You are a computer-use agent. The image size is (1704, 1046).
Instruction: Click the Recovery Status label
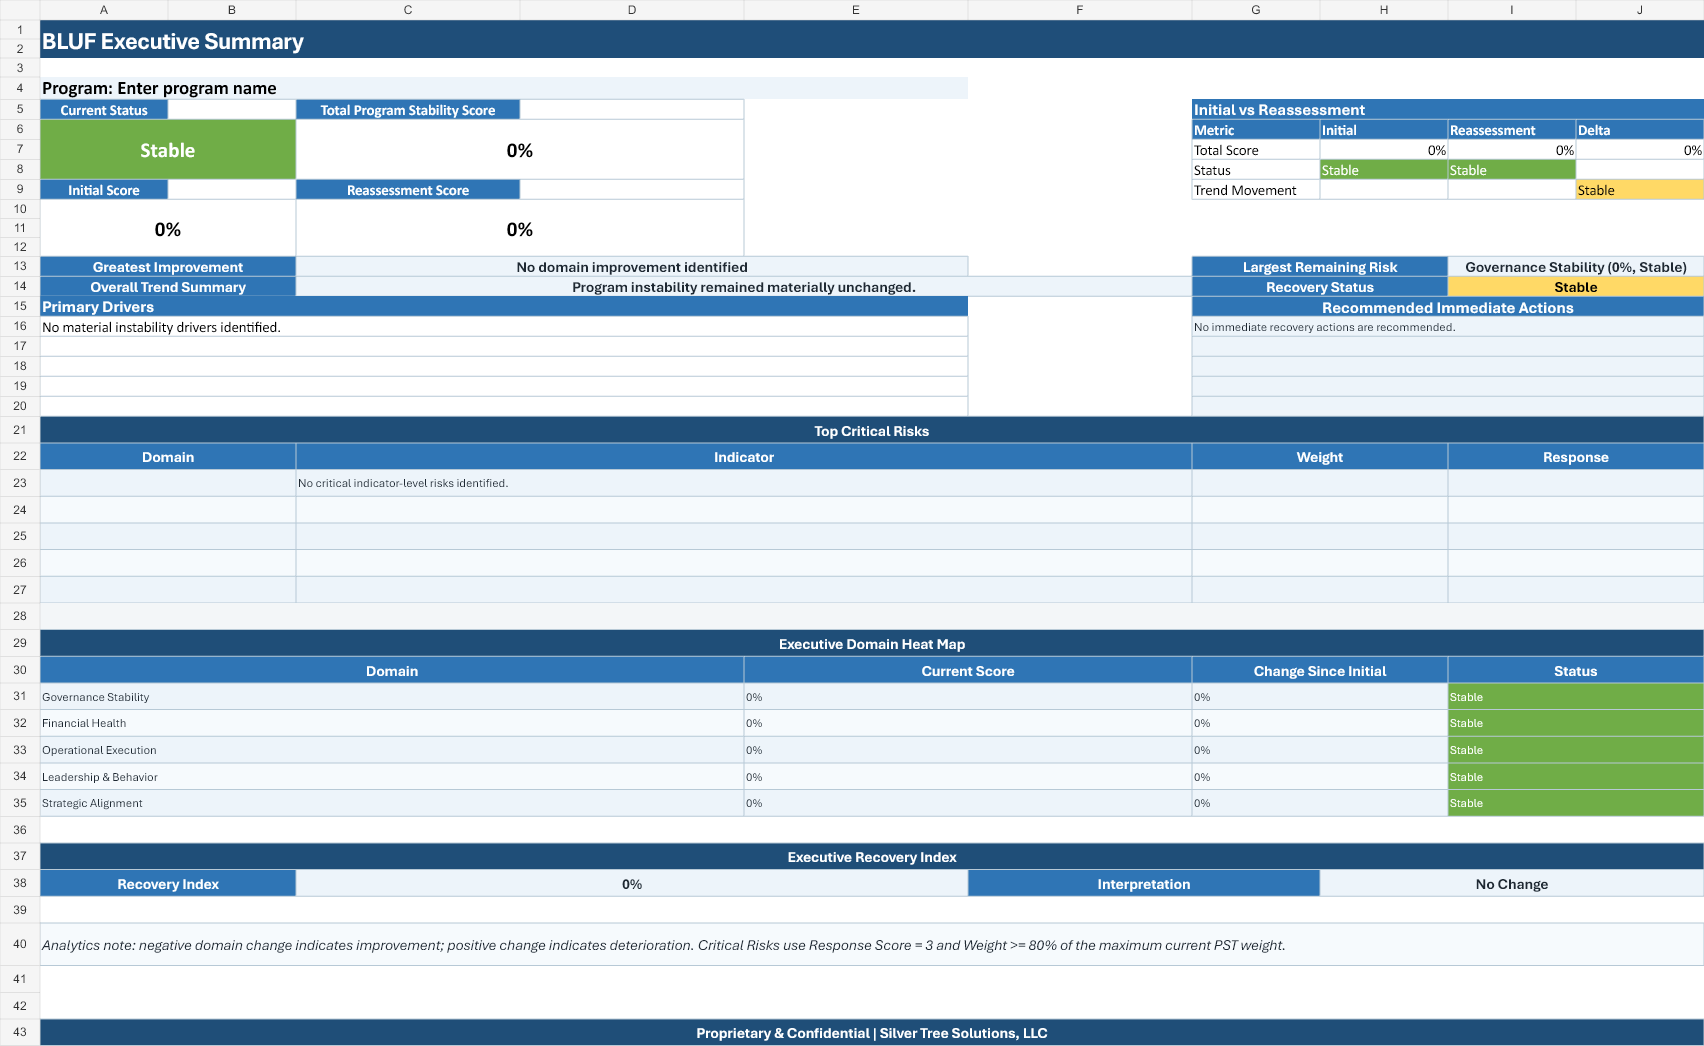tap(1320, 287)
